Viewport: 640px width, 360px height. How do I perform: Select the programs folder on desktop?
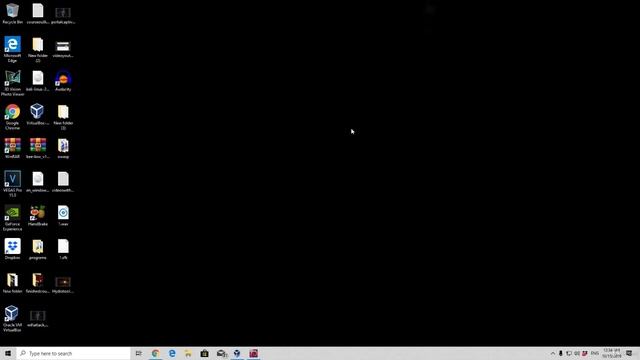pos(38,249)
